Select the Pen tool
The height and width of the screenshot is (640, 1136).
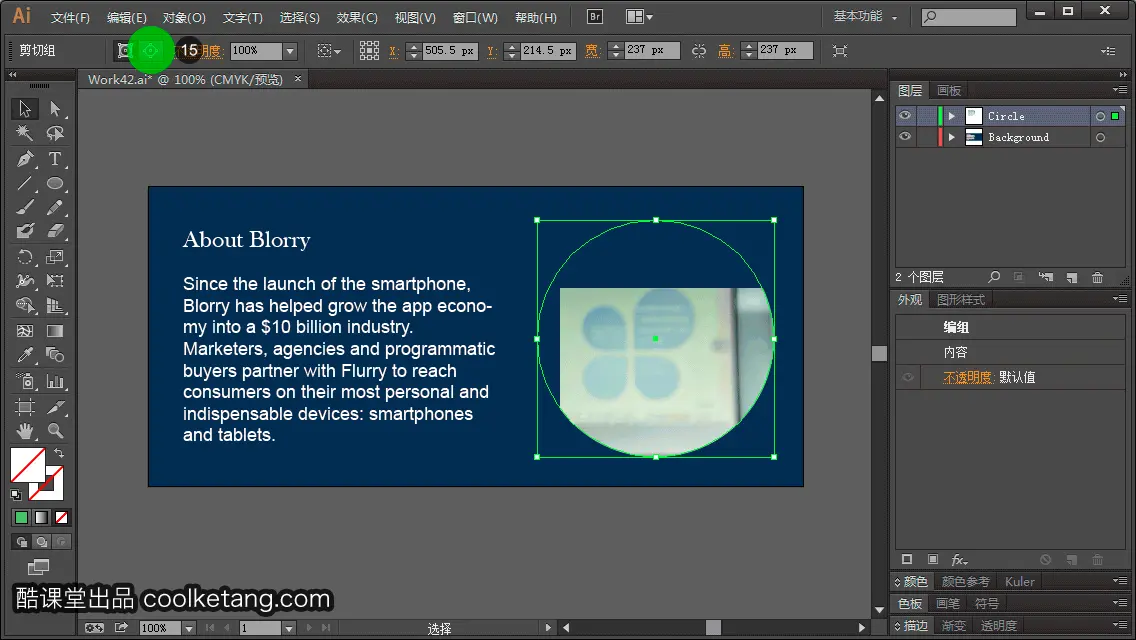[24, 159]
